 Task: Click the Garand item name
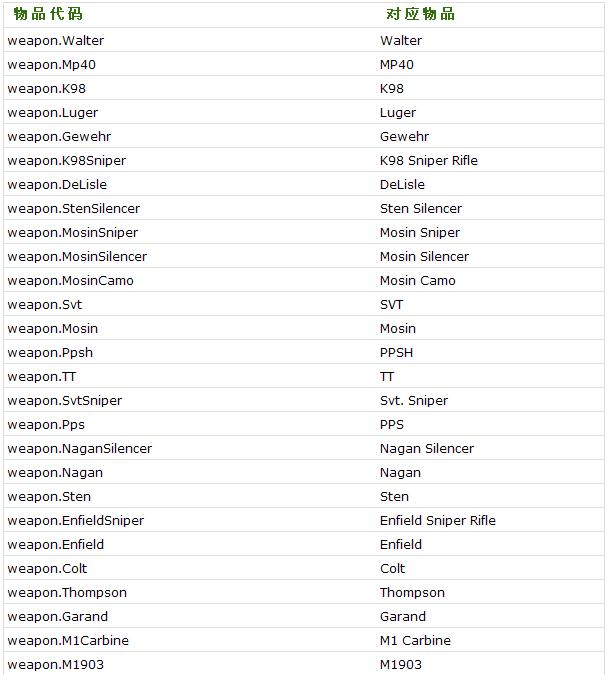click(403, 617)
